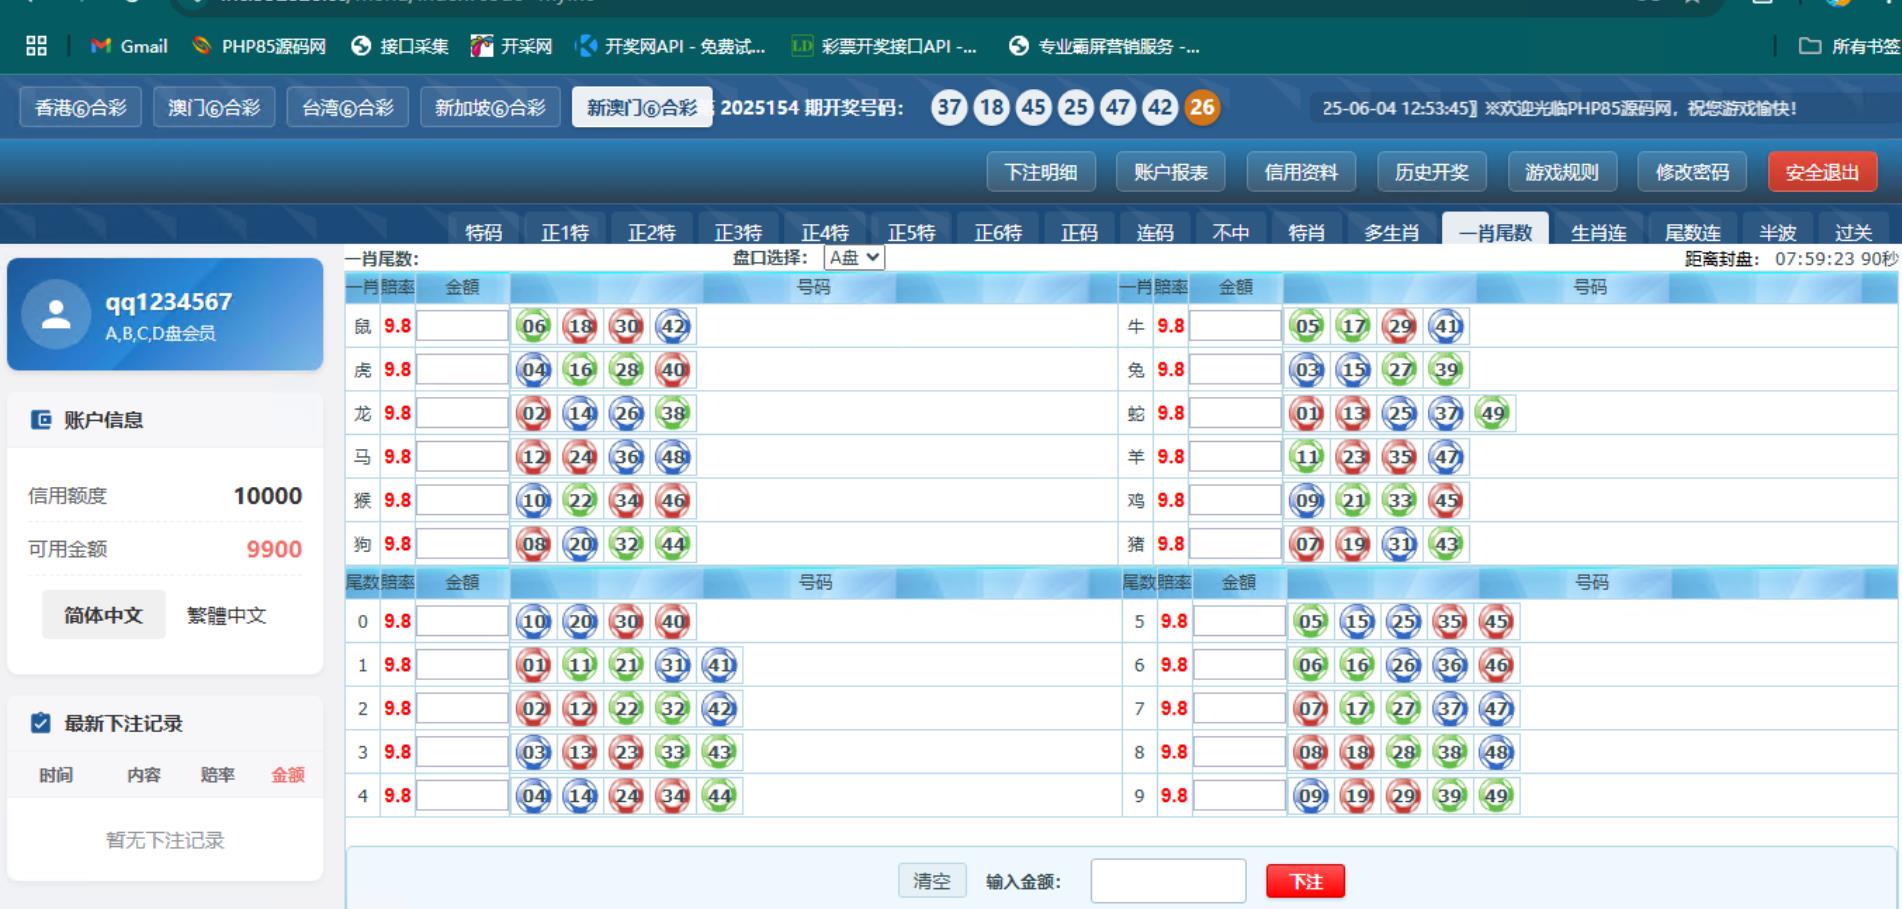Click the 清空 clear button

pos(932,881)
